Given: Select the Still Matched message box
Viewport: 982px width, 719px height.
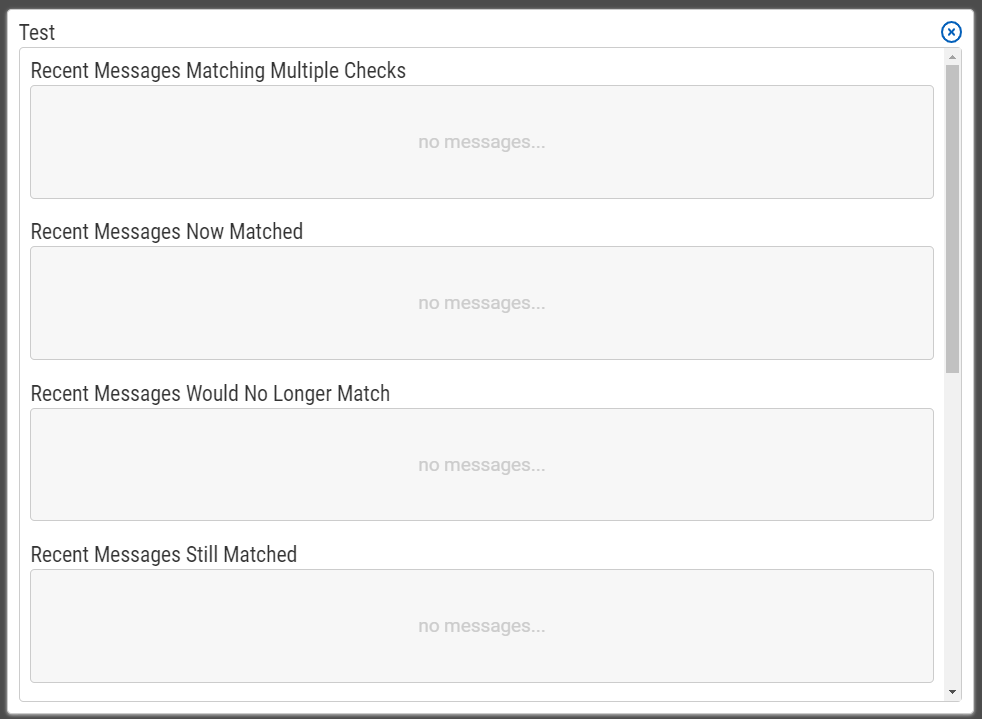Looking at the screenshot, I should 482,626.
